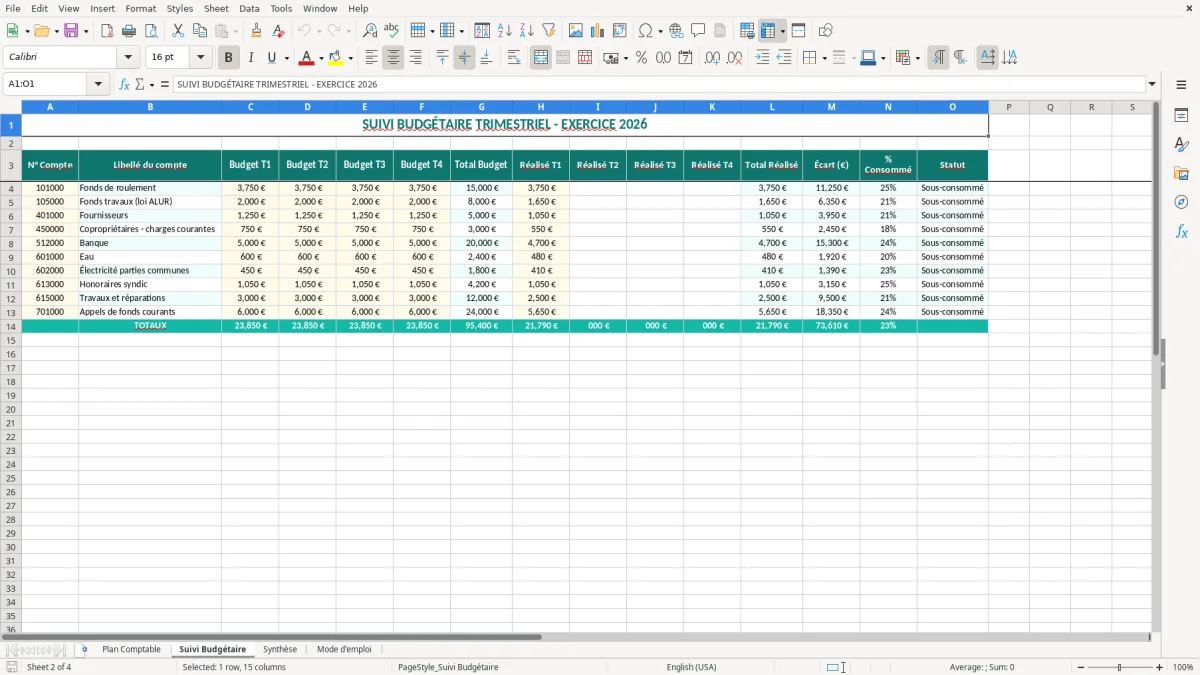Insert a special character (Omega)
This screenshot has width=1200, height=675.
[x=645, y=31]
